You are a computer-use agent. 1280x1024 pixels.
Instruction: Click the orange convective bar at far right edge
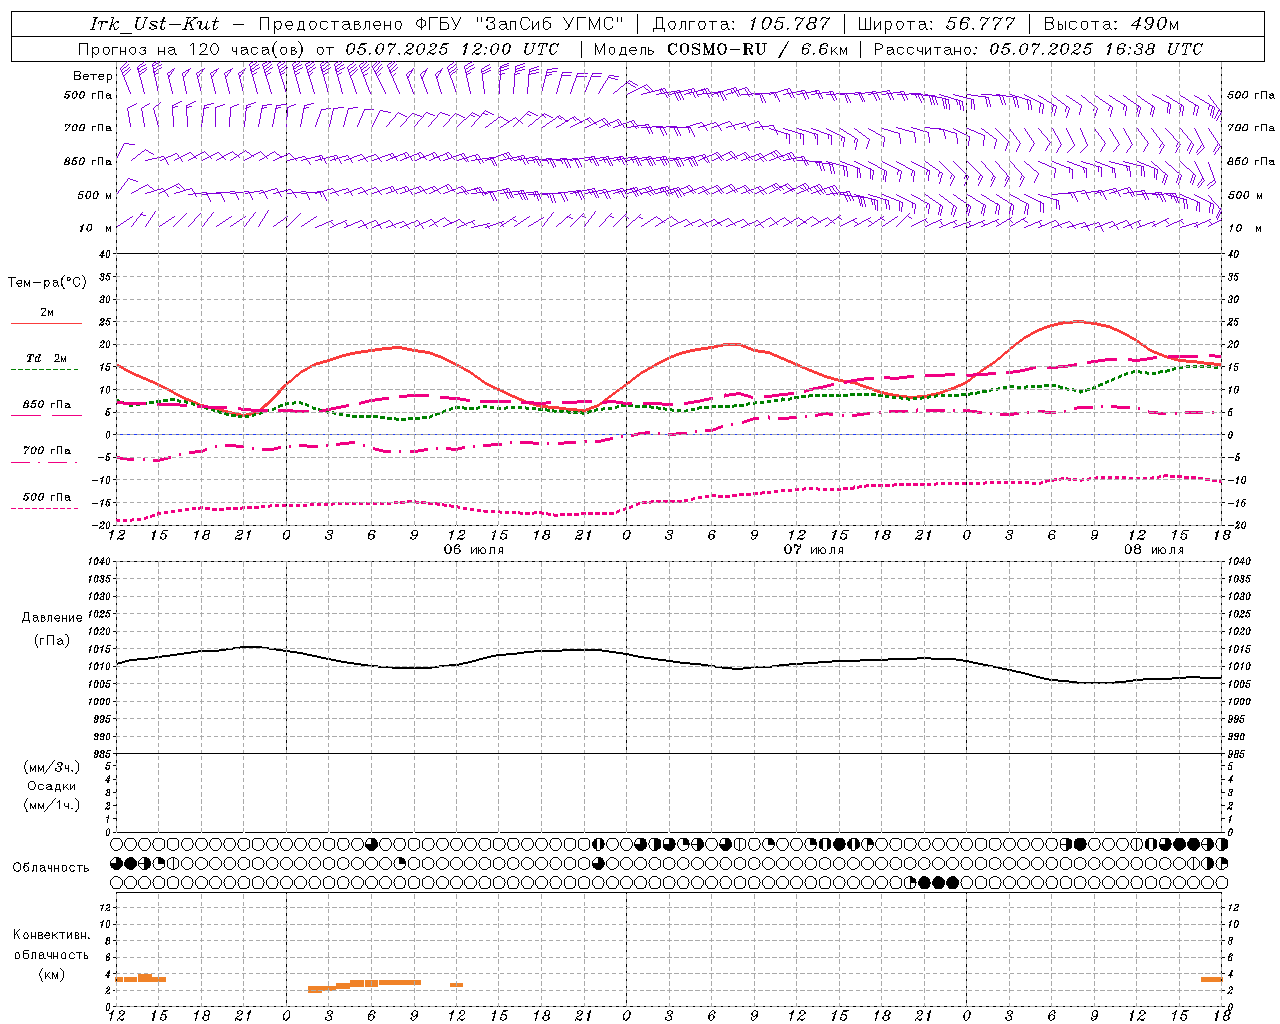pos(1212,980)
